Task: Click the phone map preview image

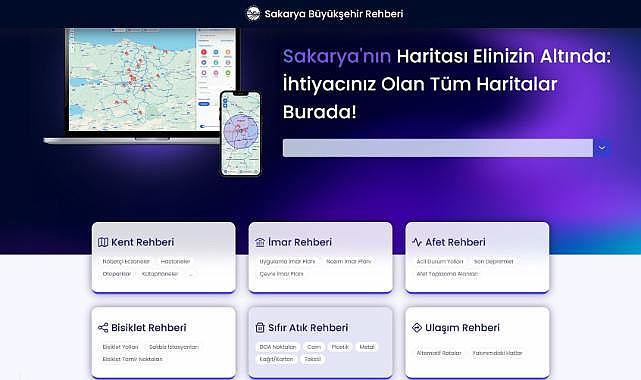Action: click(240, 134)
